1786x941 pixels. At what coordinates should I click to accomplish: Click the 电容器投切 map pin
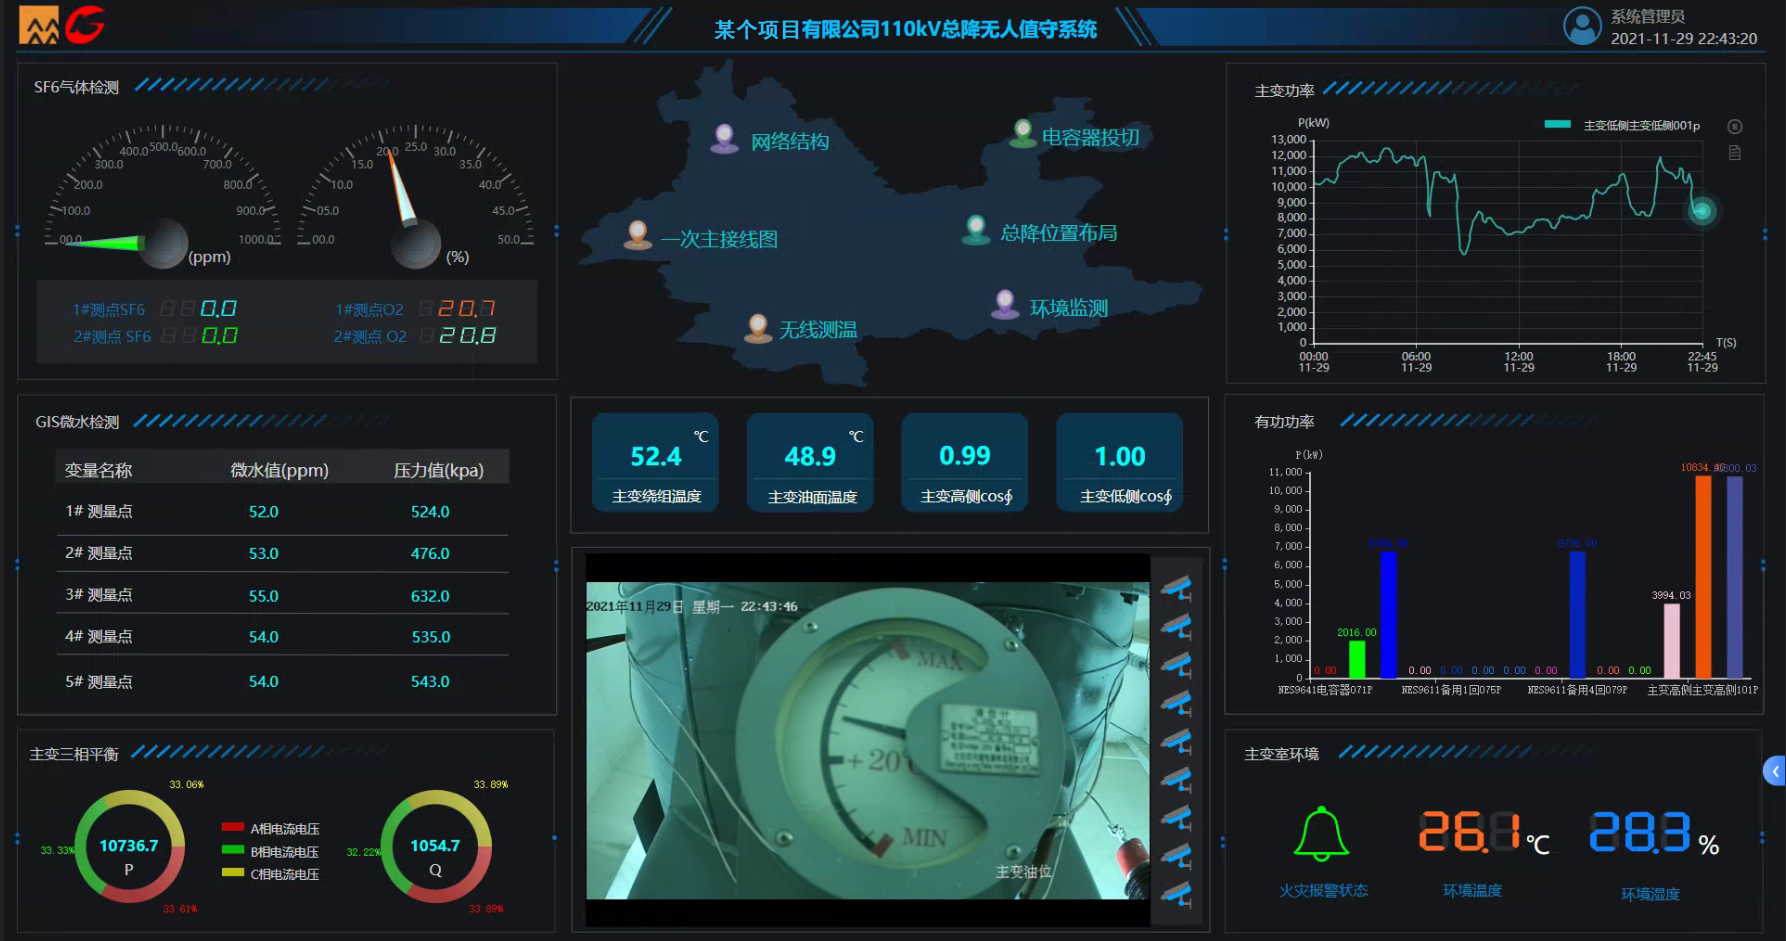tap(1022, 133)
